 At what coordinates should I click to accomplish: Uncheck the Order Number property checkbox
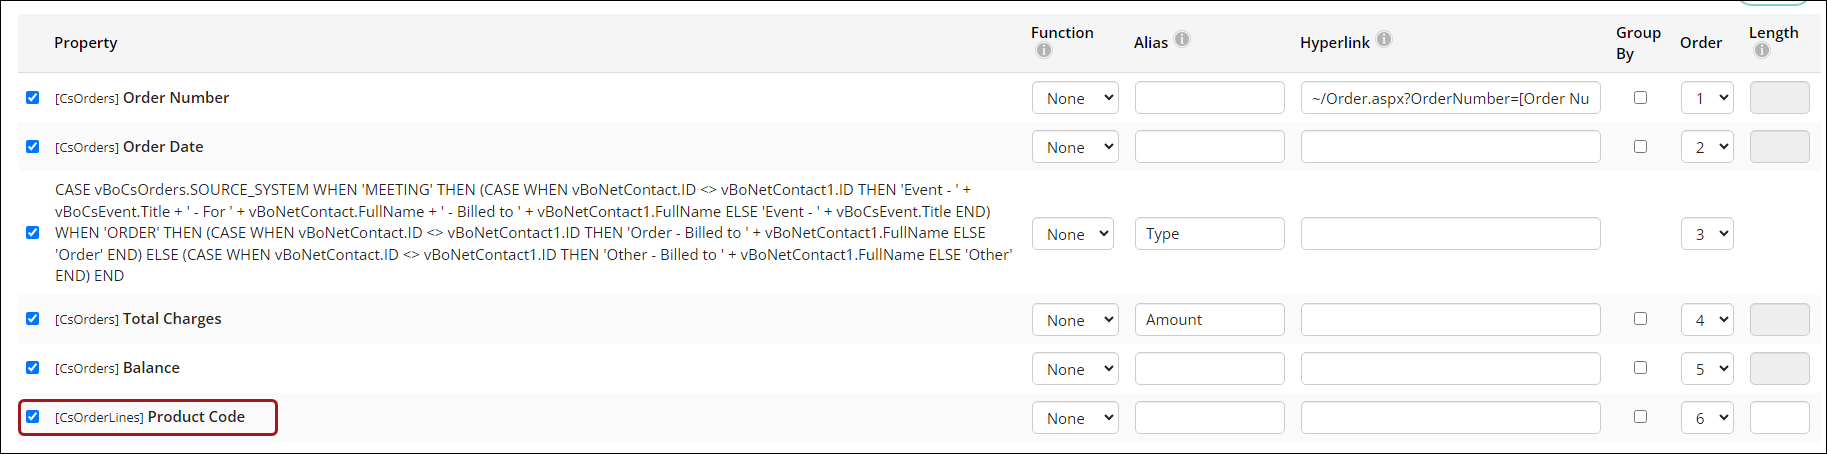[x=33, y=97]
